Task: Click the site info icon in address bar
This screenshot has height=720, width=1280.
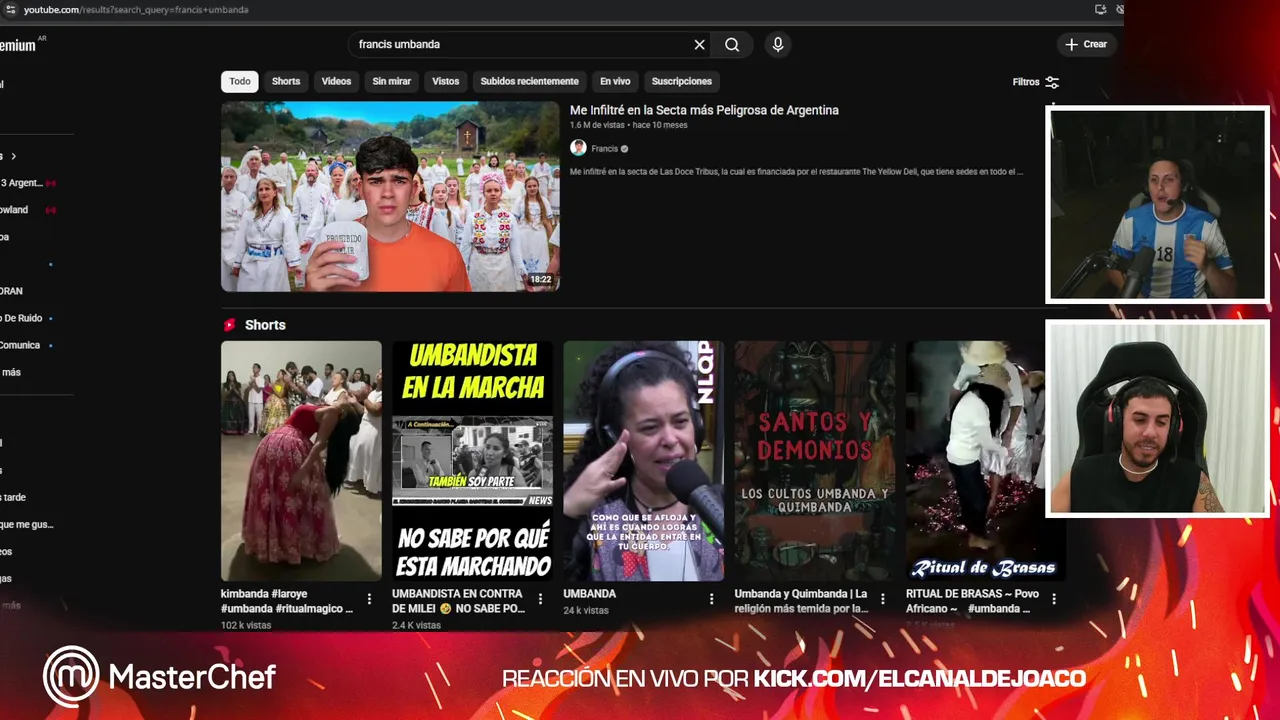Action: pos(10,10)
